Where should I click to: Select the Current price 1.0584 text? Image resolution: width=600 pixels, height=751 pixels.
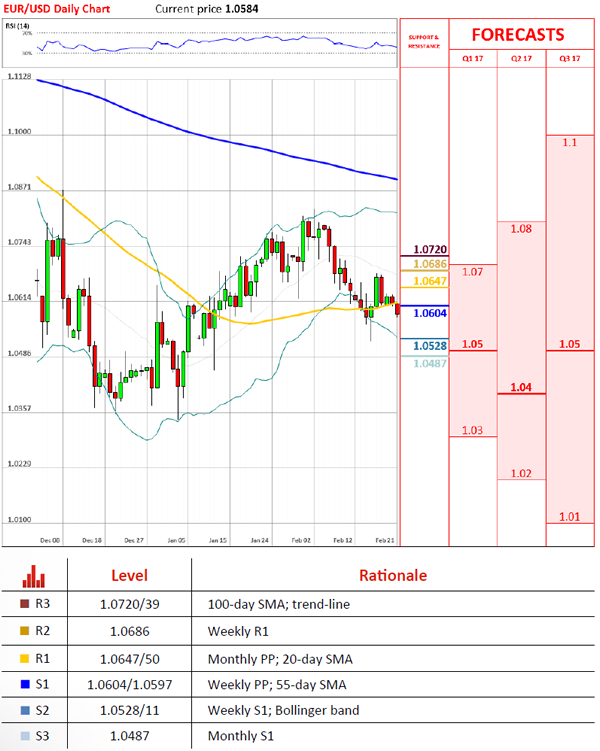[207, 9]
